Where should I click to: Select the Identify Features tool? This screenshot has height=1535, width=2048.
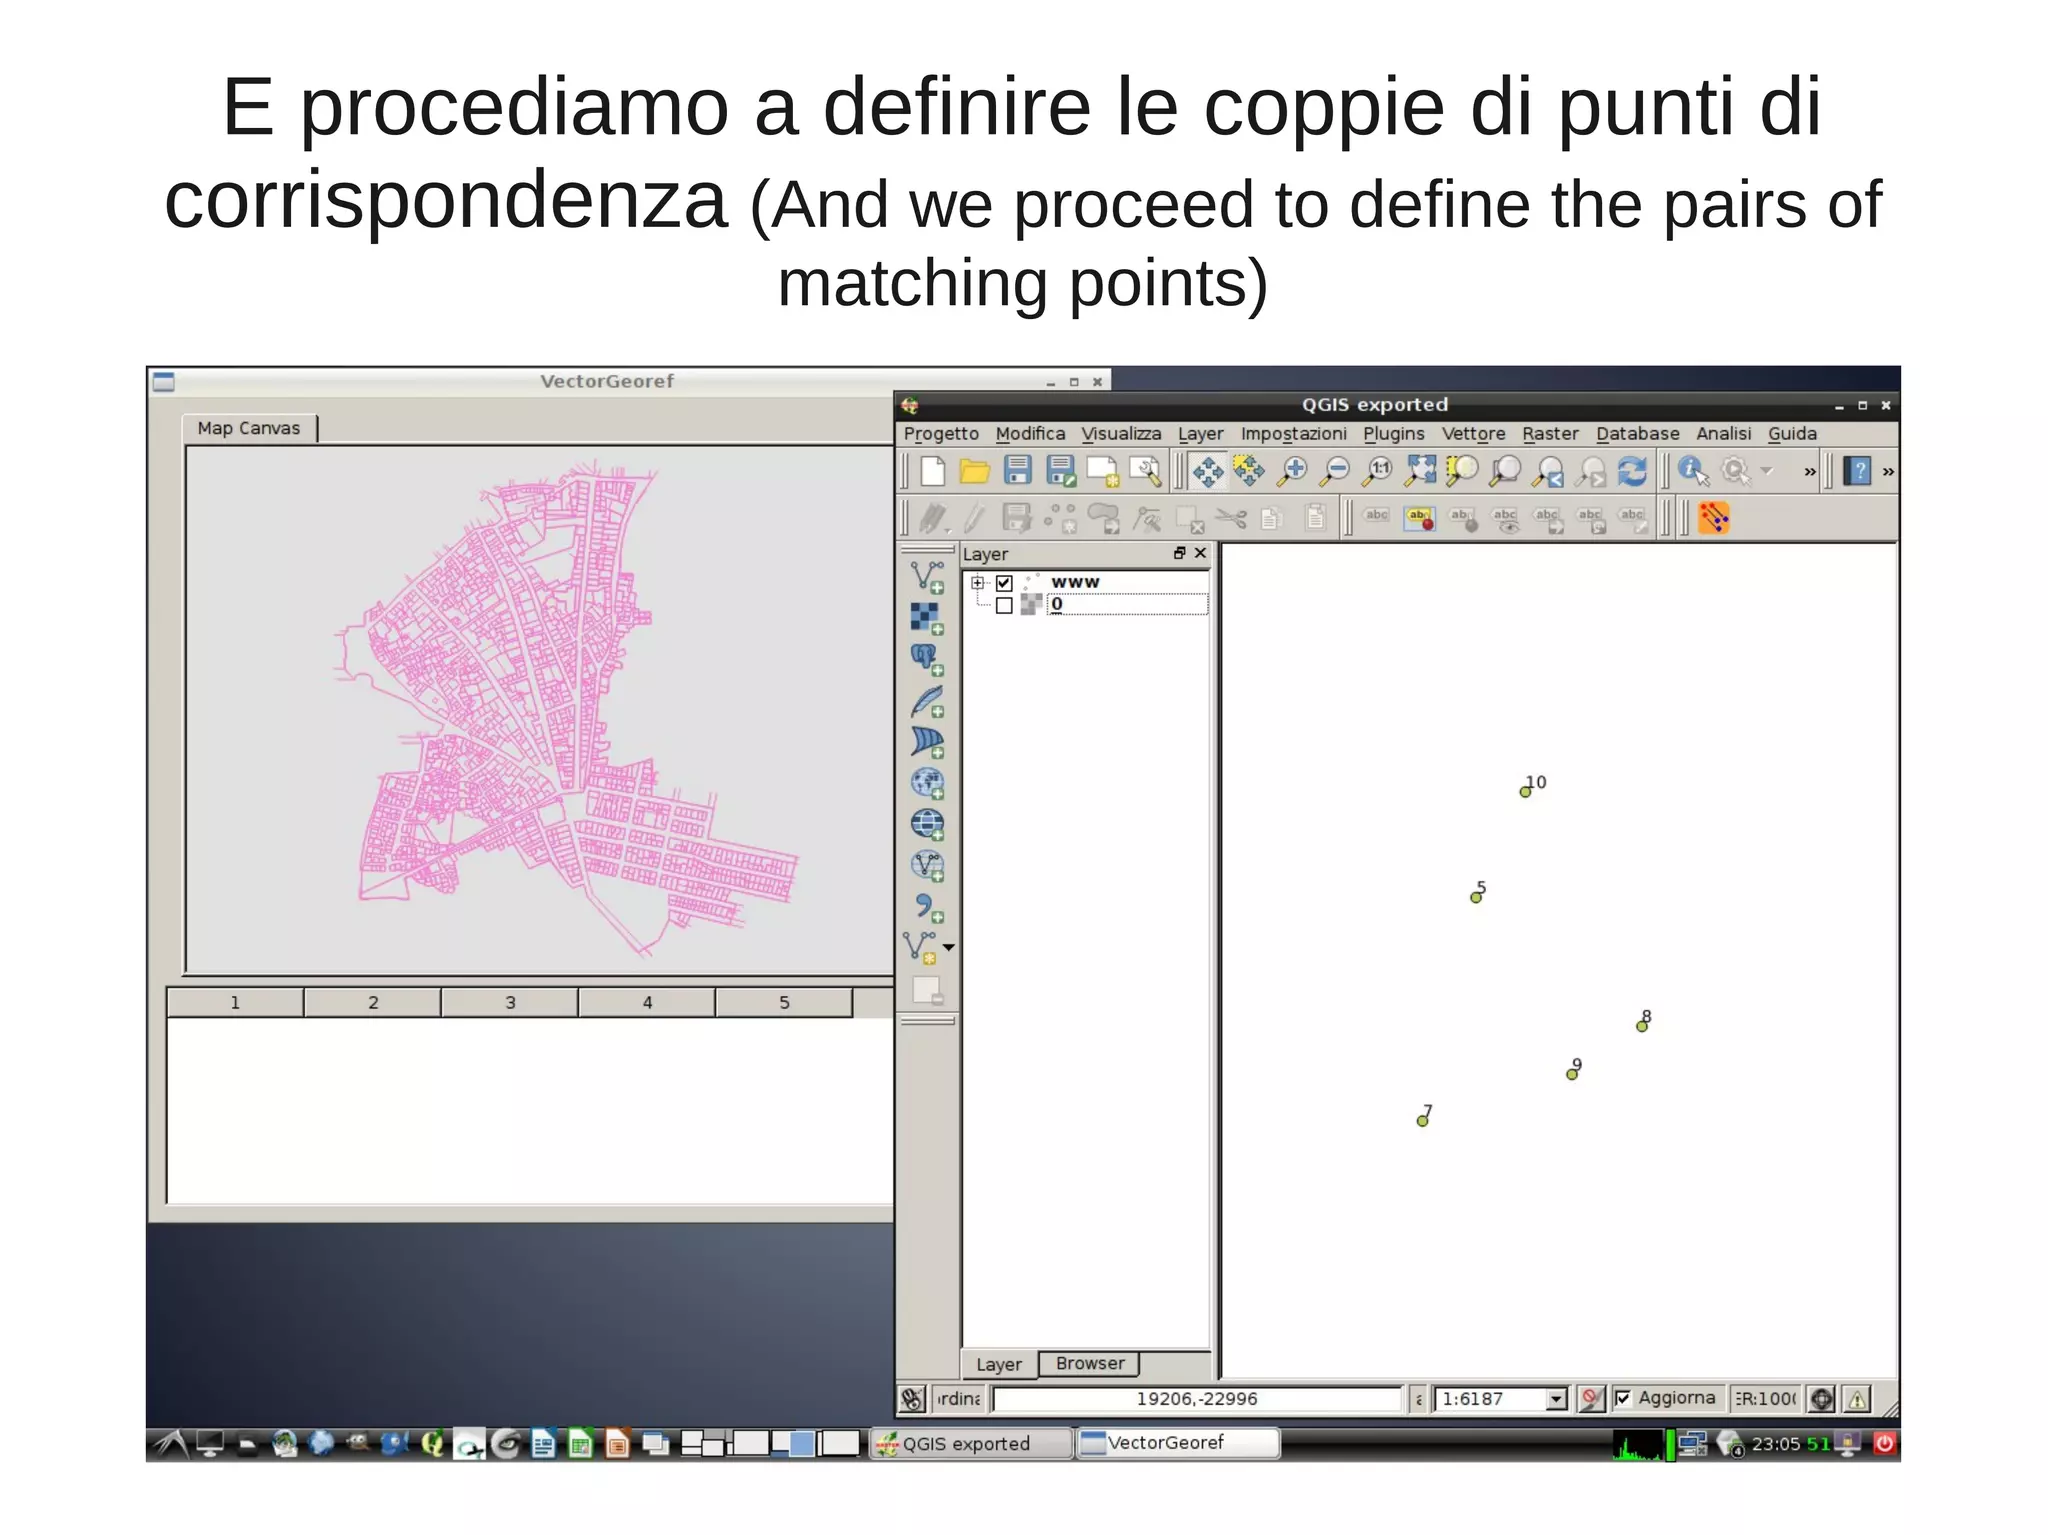coord(1693,470)
